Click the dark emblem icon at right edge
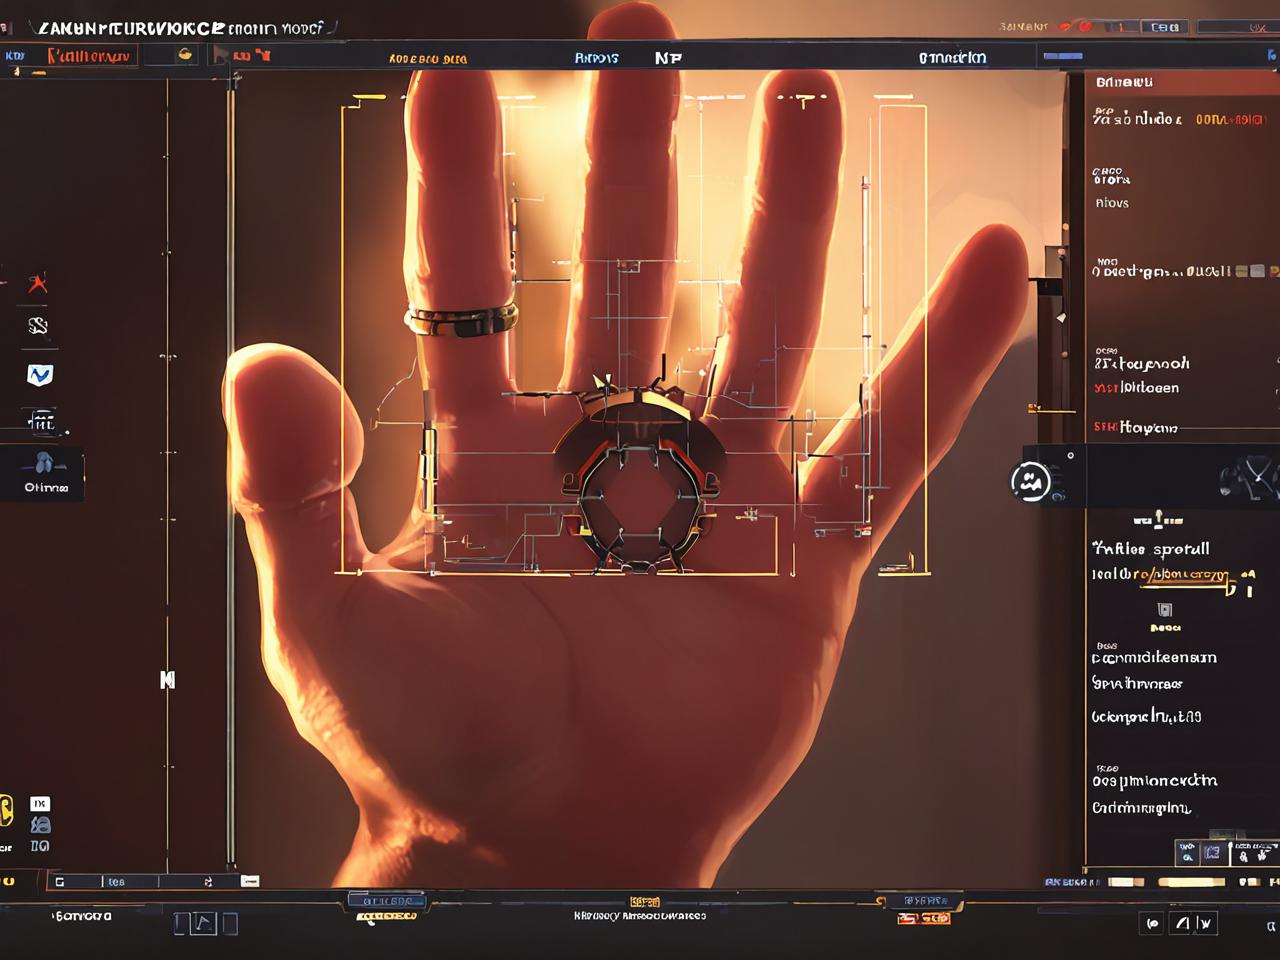The height and width of the screenshot is (960, 1280). pos(1250,476)
